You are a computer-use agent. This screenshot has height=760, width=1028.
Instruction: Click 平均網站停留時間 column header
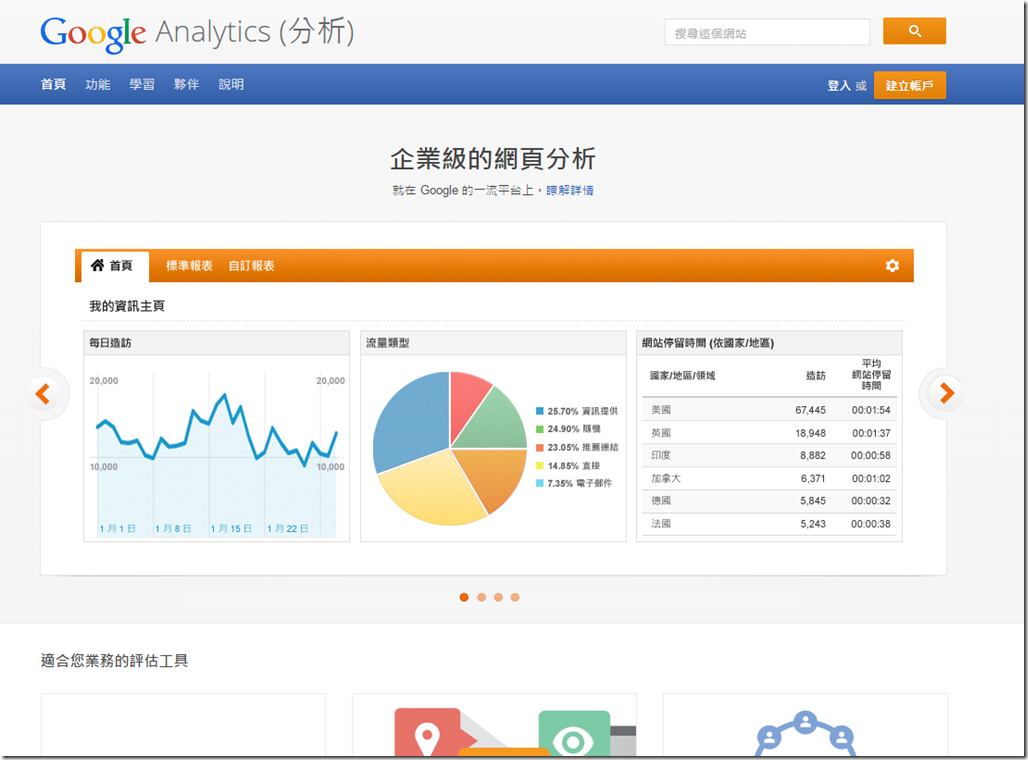(x=871, y=374)
